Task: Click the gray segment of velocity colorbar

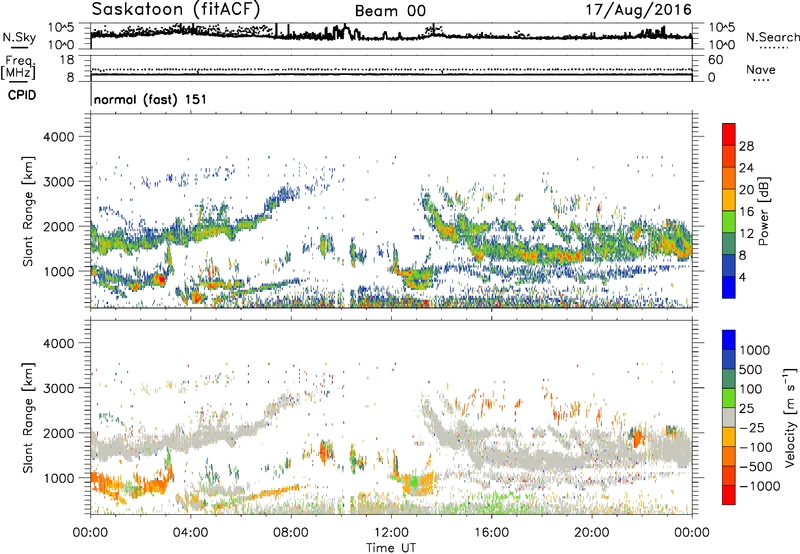Action: tap(729, 417)
